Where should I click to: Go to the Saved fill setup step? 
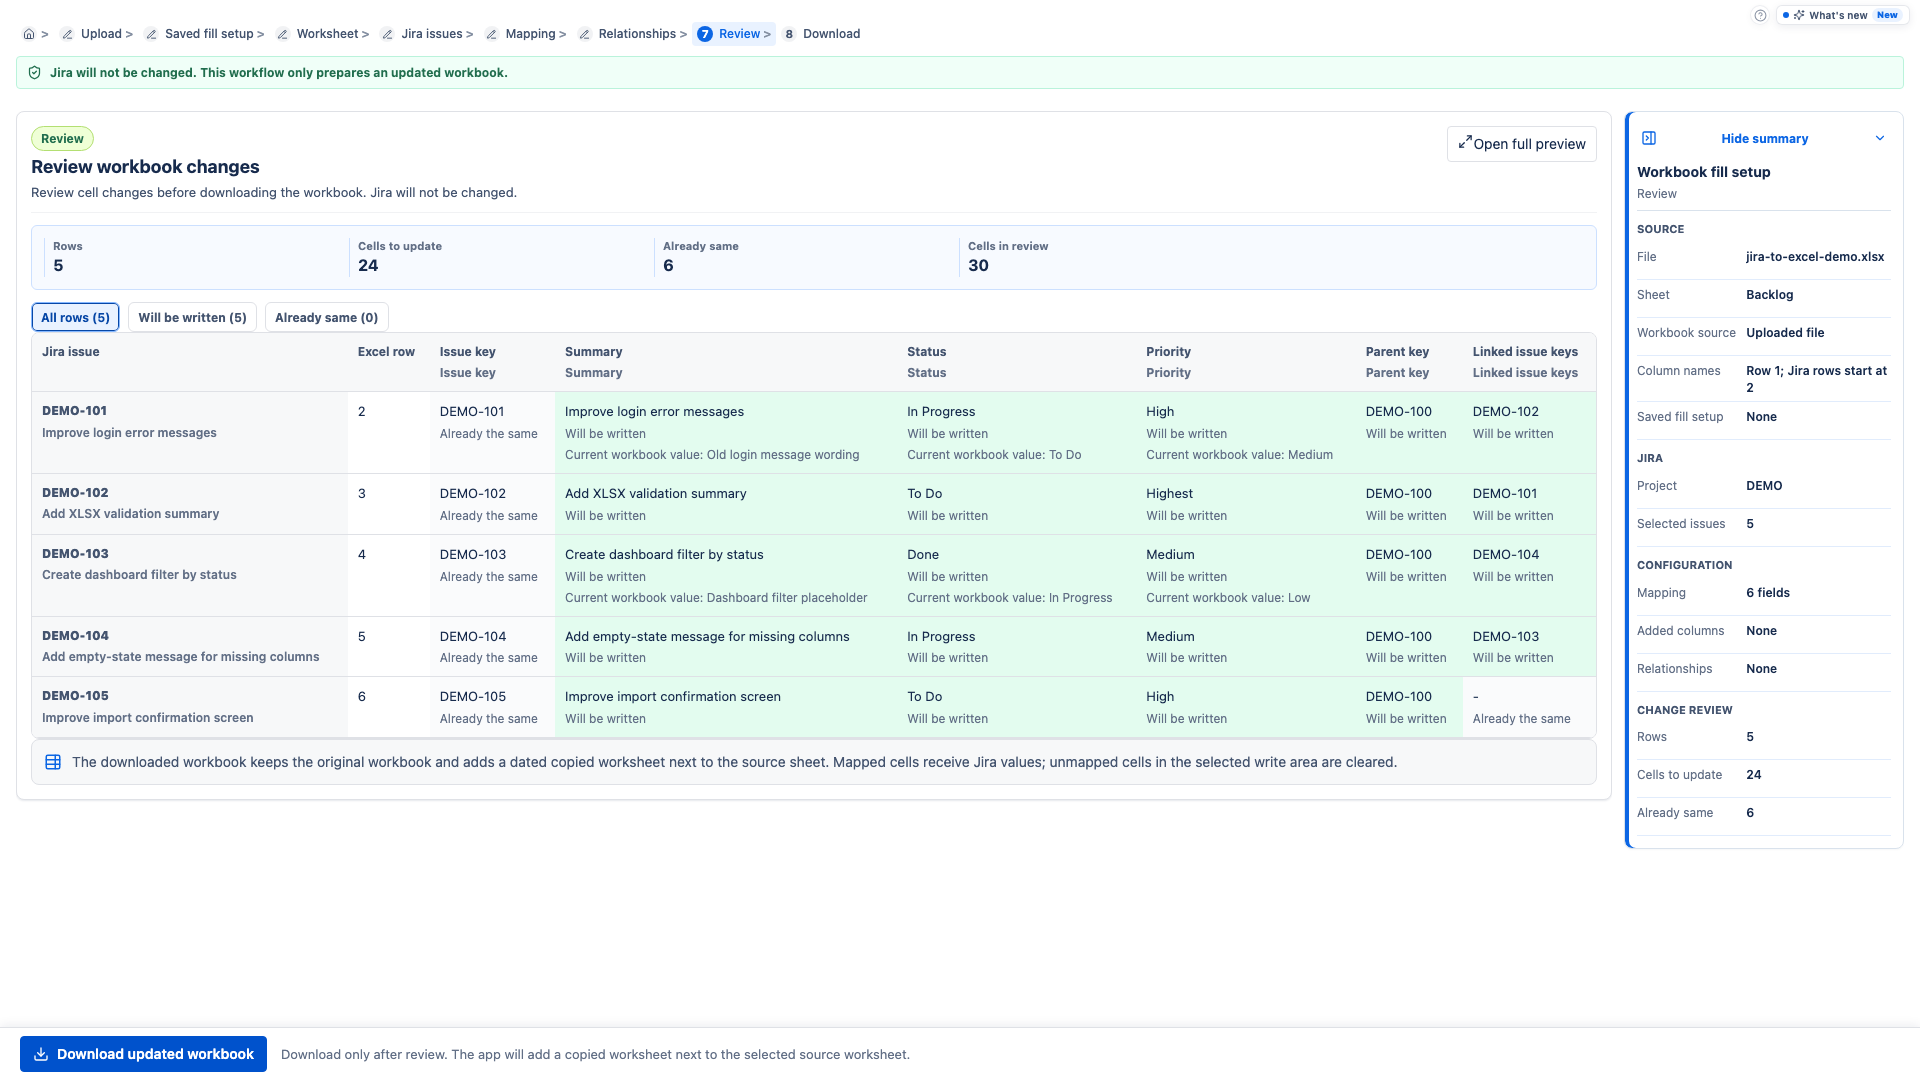[x=209, y=34]
